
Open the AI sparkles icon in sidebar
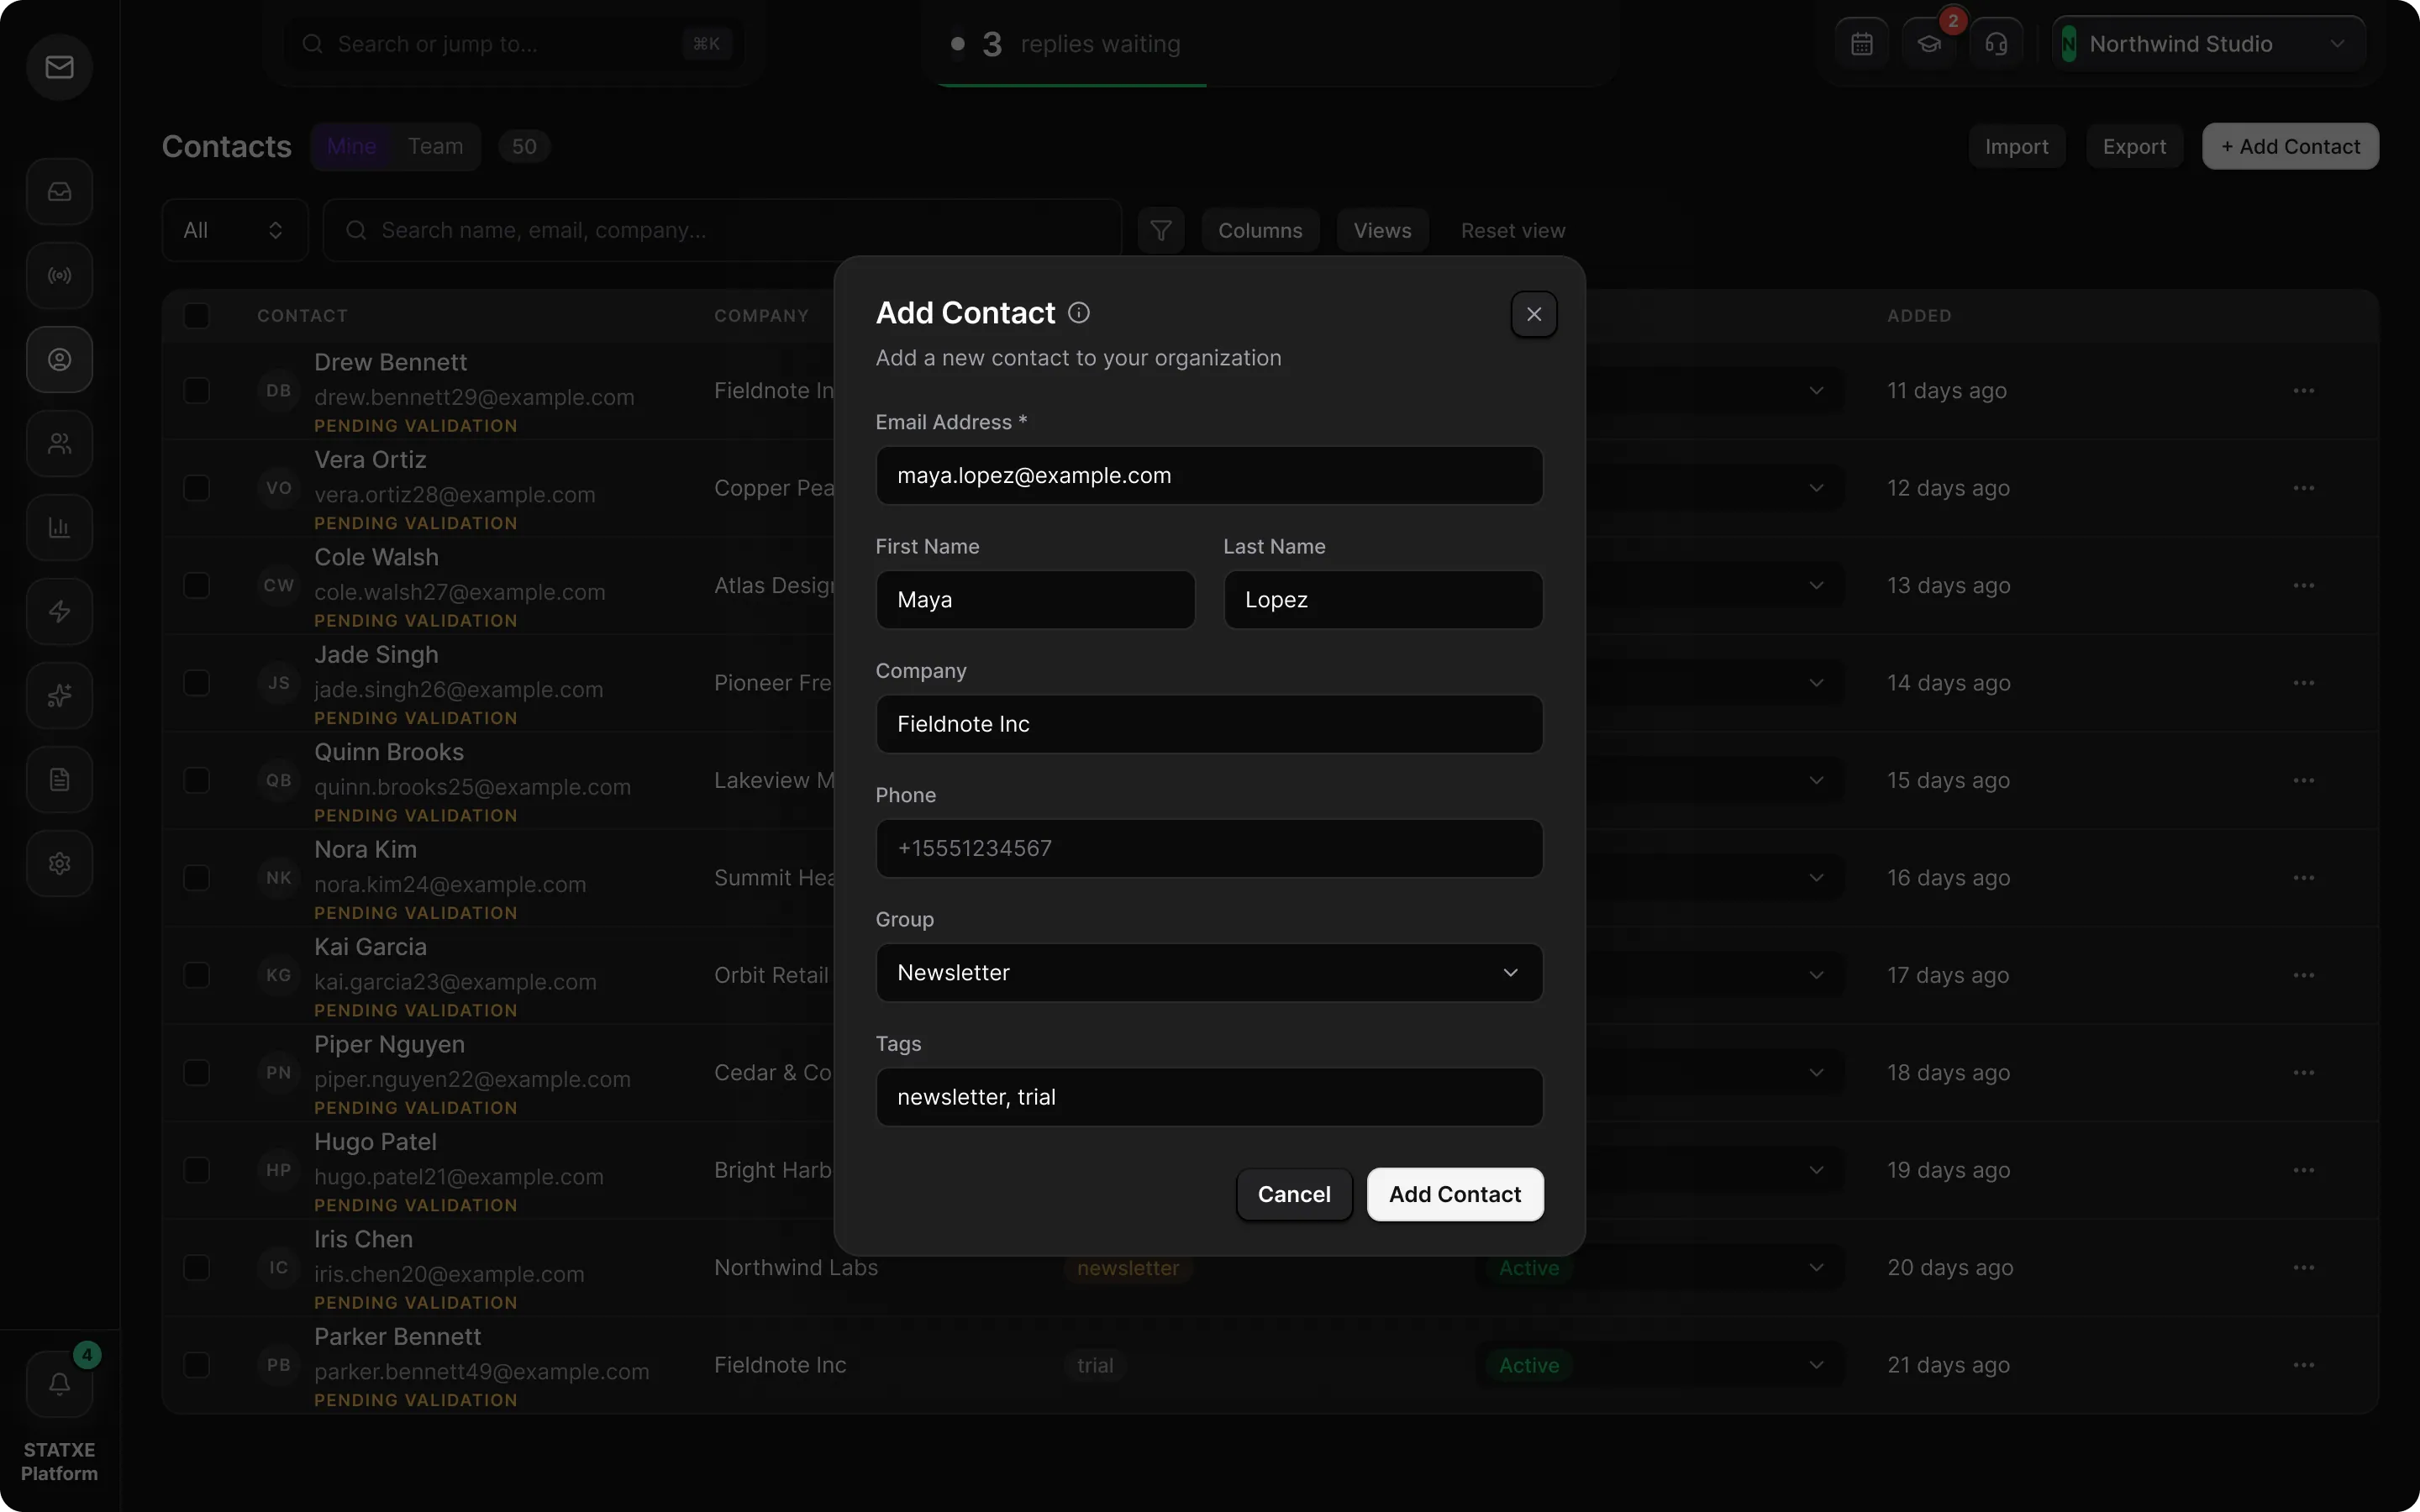point(59,695)
